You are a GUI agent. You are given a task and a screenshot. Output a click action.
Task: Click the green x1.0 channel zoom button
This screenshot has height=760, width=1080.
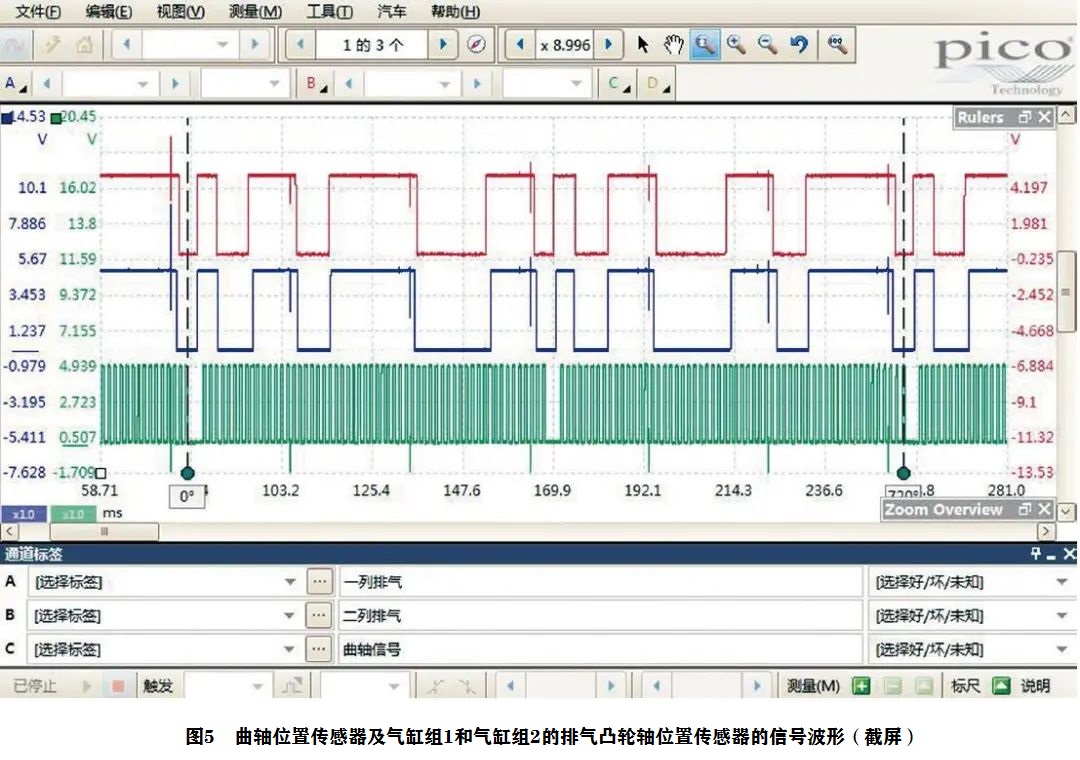click(x=72, y=514)
